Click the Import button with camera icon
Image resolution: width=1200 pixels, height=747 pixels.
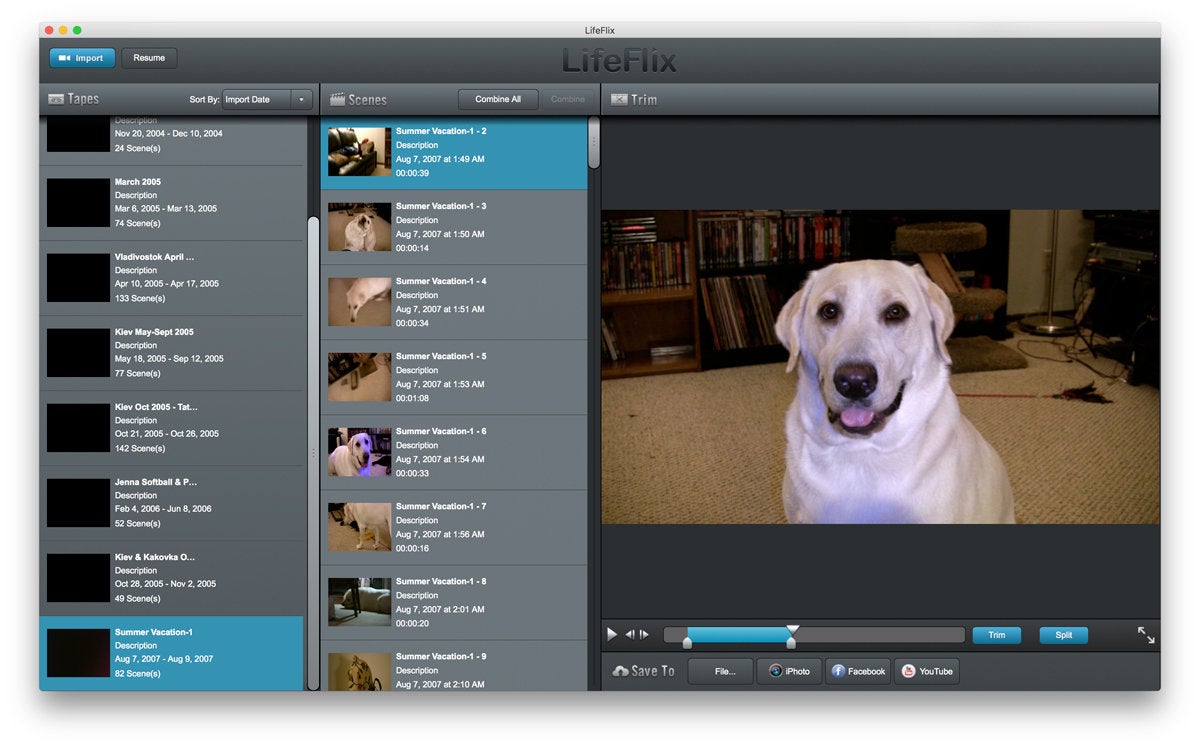pos(82,58)
